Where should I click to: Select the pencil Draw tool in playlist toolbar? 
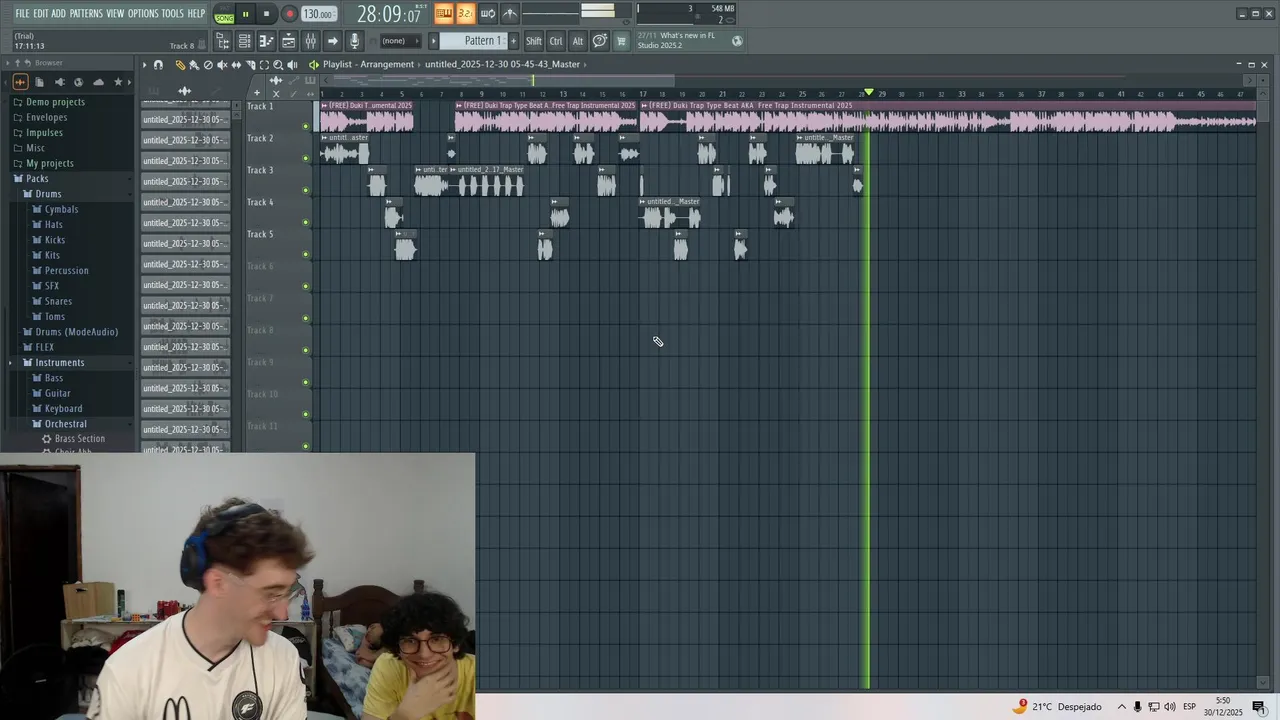(x=180, y=65)
